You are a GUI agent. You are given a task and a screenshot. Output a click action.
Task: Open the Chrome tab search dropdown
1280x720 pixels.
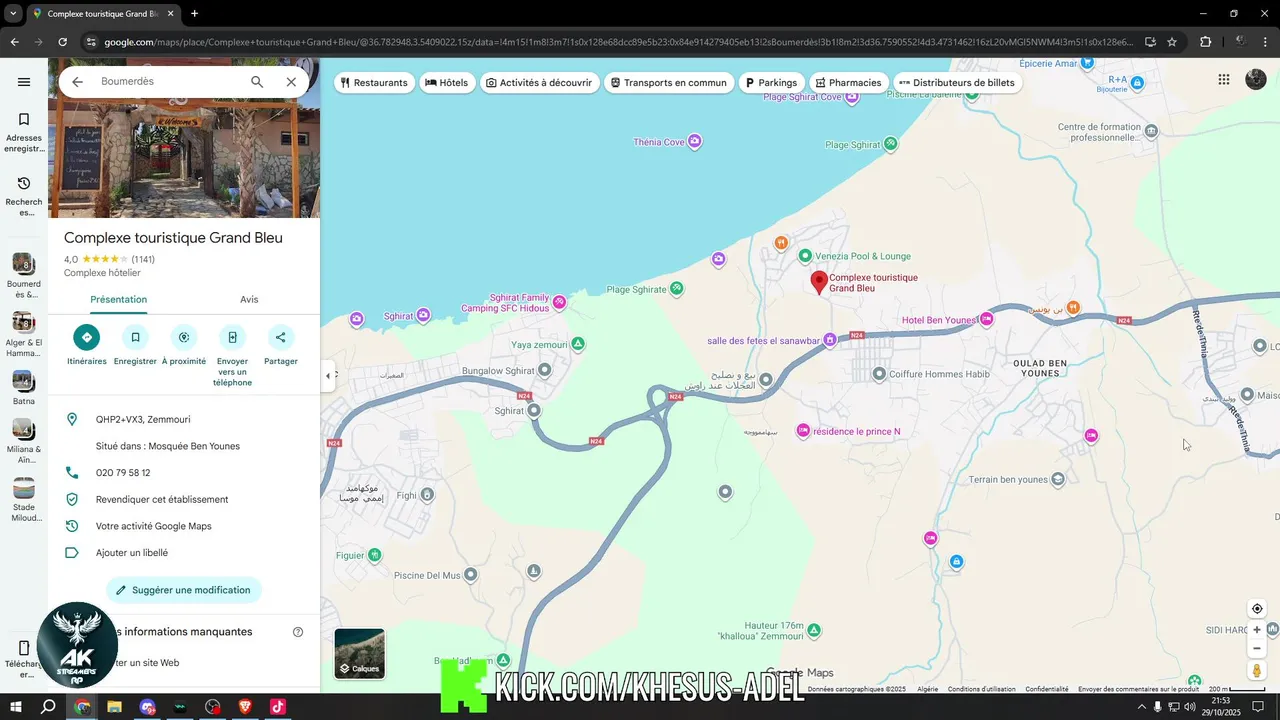point(13,14)
